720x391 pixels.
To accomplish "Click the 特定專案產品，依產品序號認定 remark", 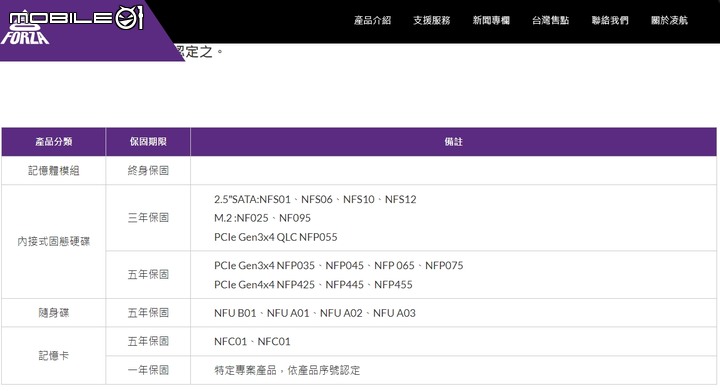I will 287,370.
